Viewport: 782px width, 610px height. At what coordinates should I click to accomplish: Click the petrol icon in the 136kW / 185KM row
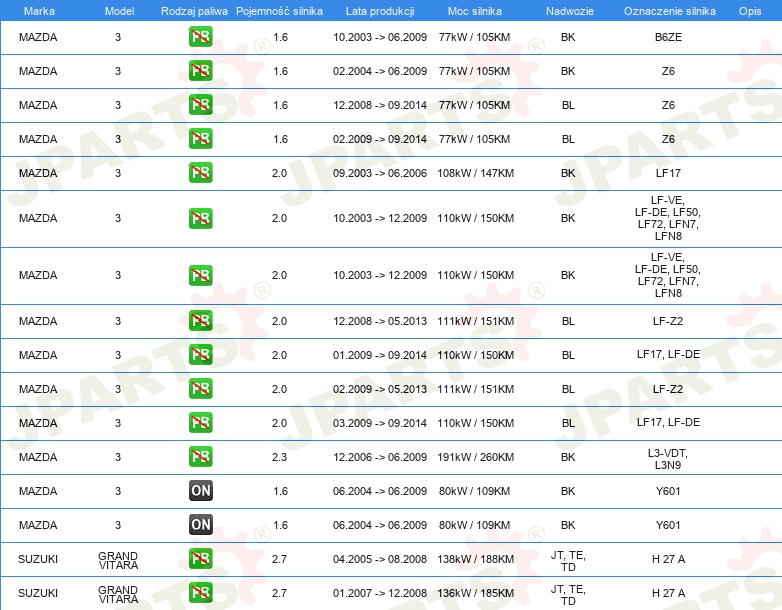coord(200,593)
